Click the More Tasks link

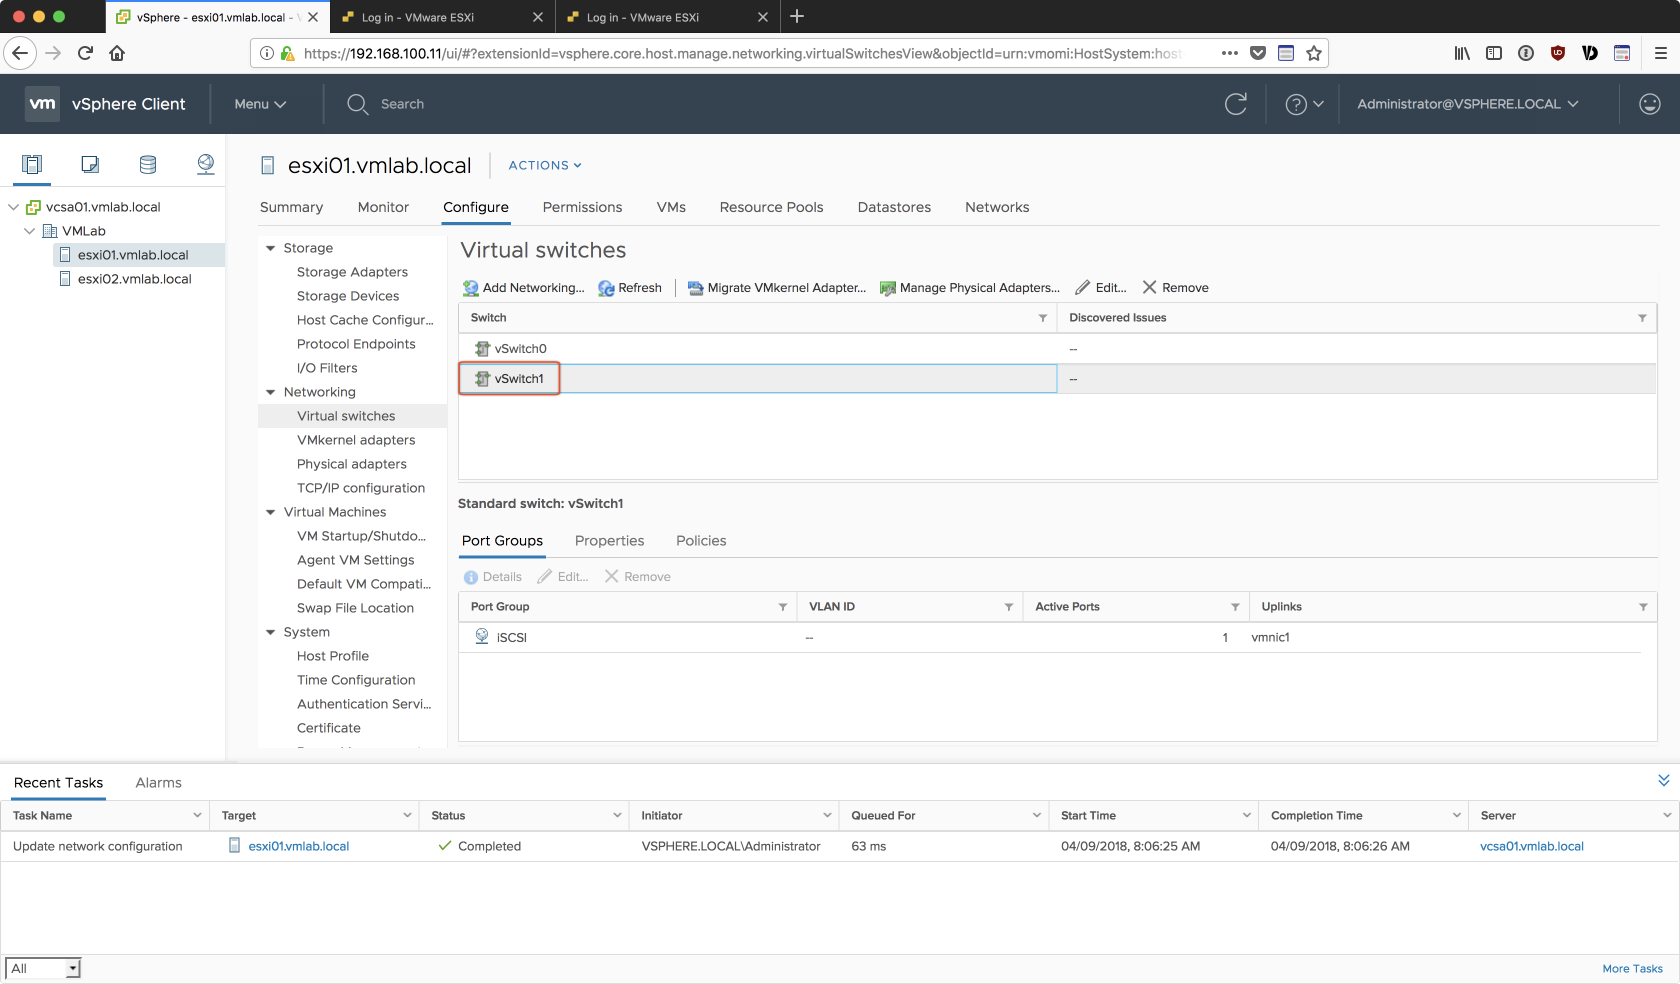tap(1632, 968)
